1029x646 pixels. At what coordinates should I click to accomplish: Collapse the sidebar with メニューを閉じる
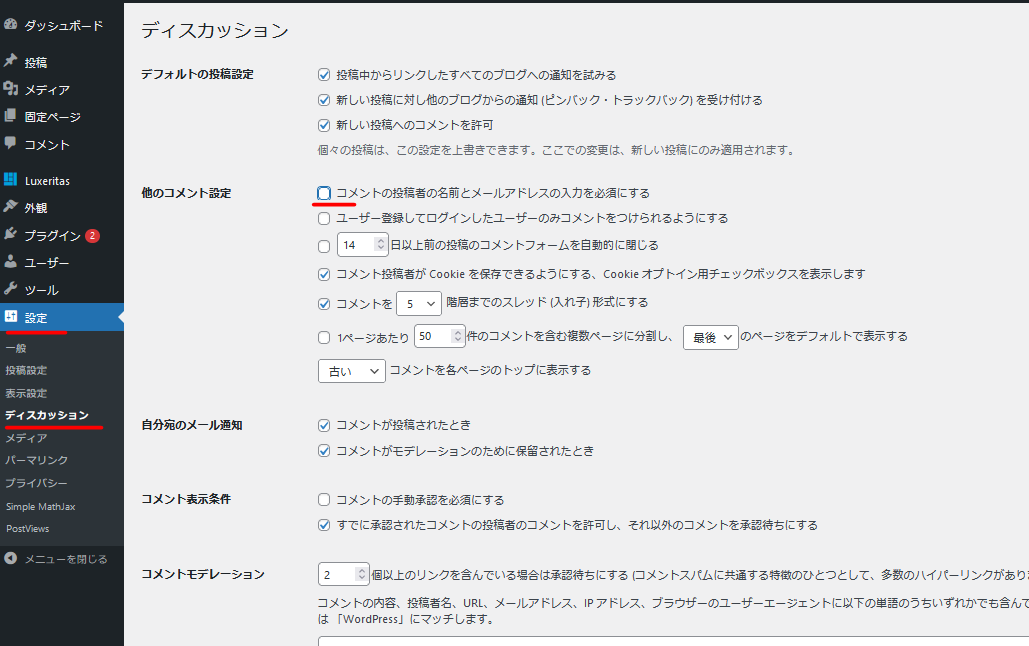[x=65, y=559]
